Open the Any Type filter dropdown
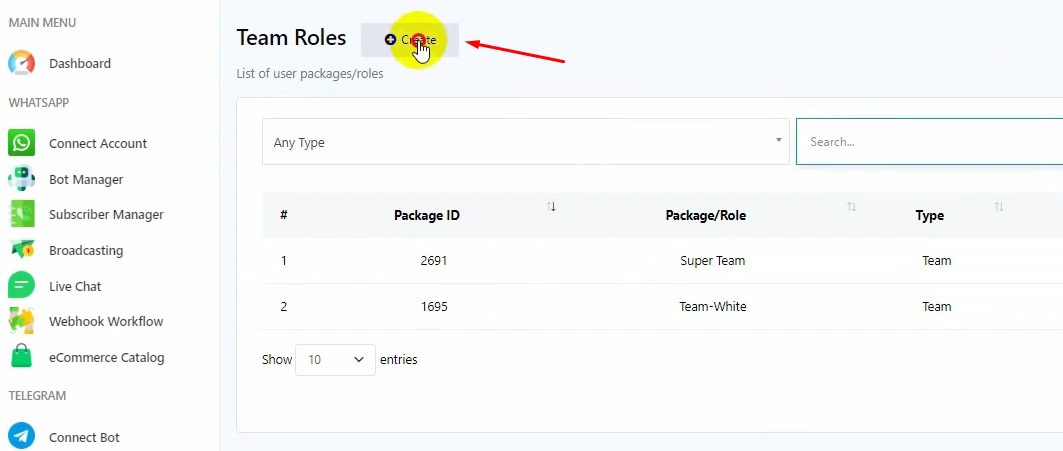The image size is (1063, 451). pyautogui.click(x=525, y=142)
